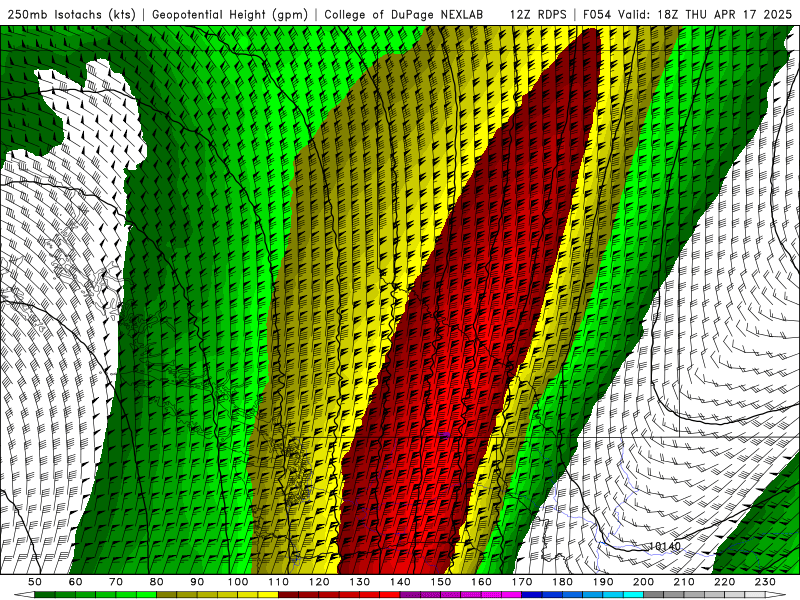Viewport: 800px width, 600px height.
Task: Pick the green swatch, 60–65 kts
Action: [85, 594]
